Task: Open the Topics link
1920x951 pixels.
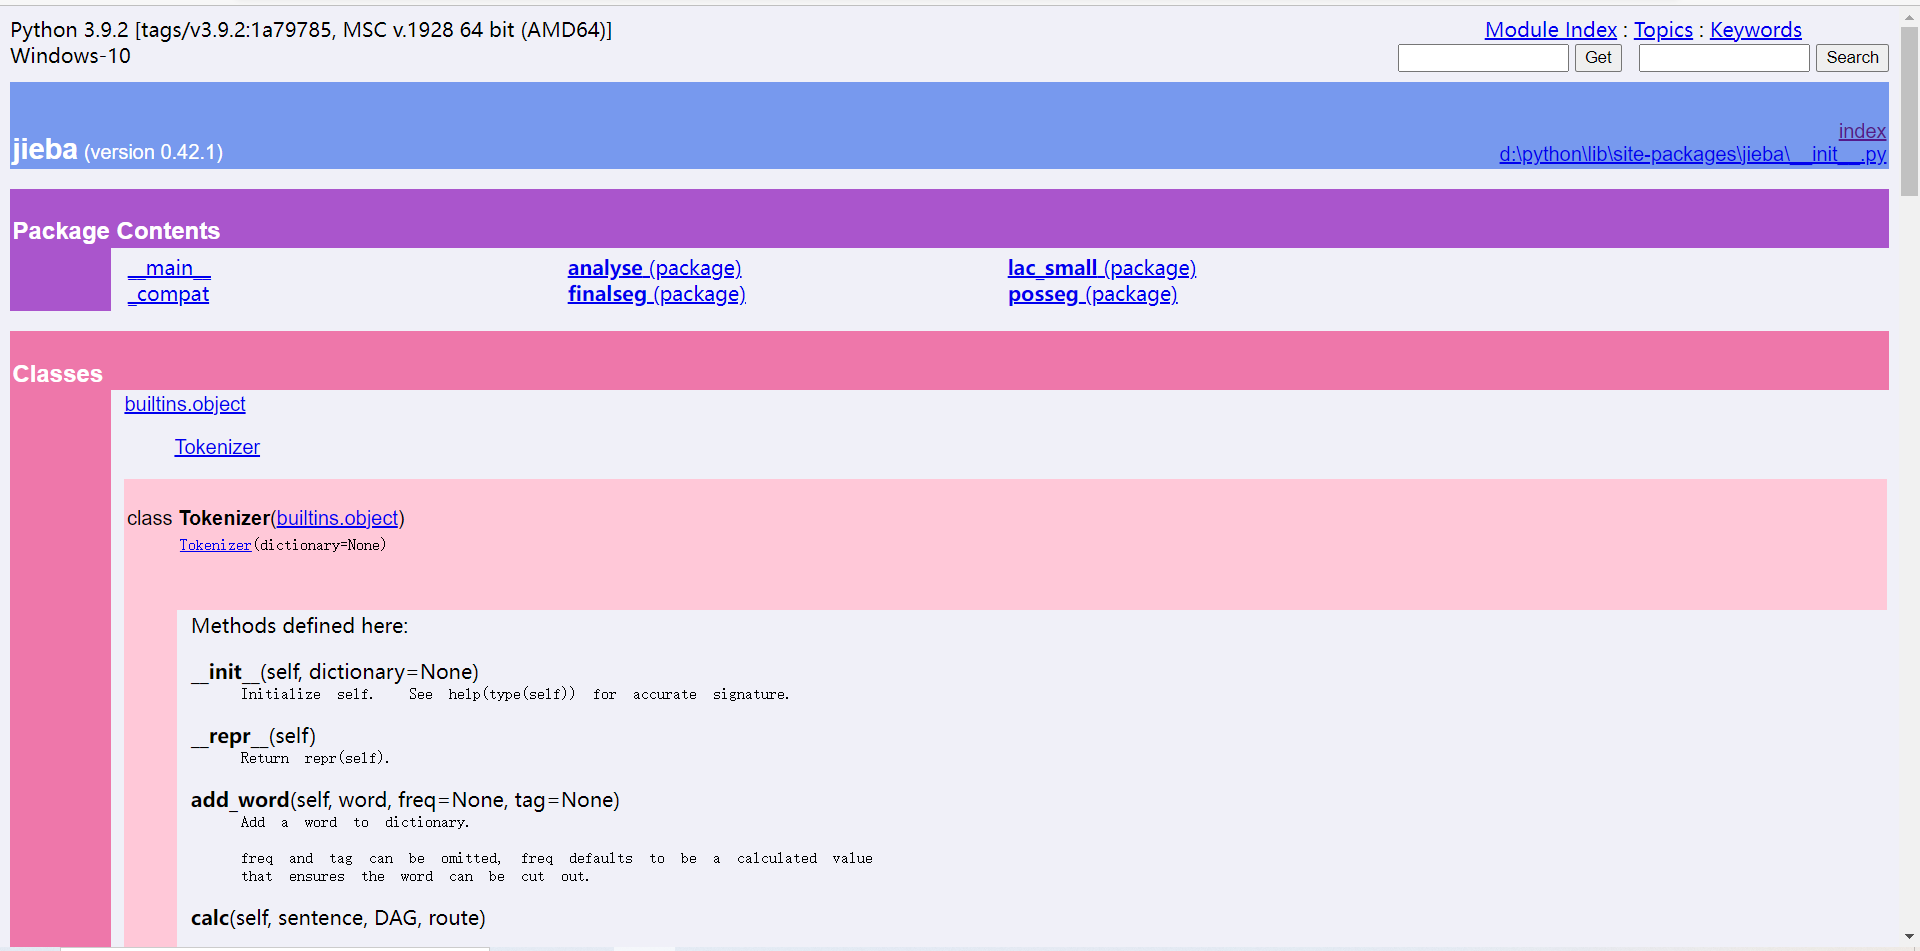Action: tap(1663, 30)
